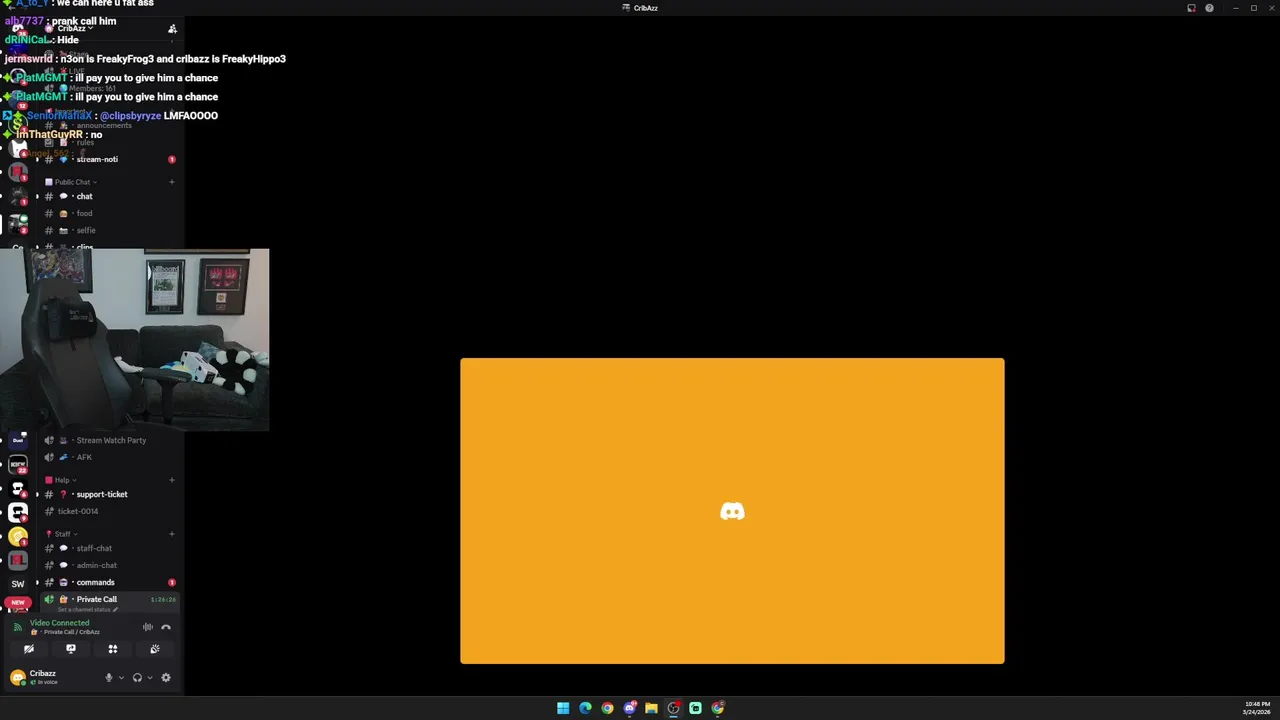This screenshot has height=720, width=1280.
Task: Open Discord from the taskbar
Action: (x=629, y=708)
